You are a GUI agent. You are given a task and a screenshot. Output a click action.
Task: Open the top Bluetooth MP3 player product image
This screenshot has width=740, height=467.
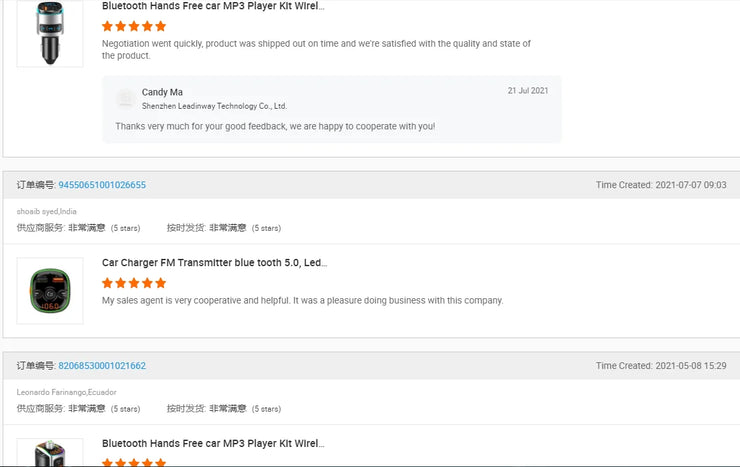[50, 35]
